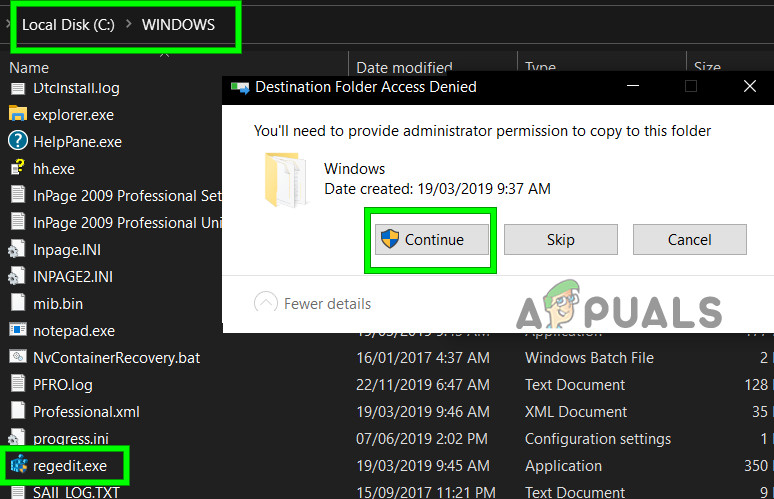774x499 pixels.
Task: Click date 16/01/2017 4:37 AM
Action: pyautogui.click(x=423, y=357)
